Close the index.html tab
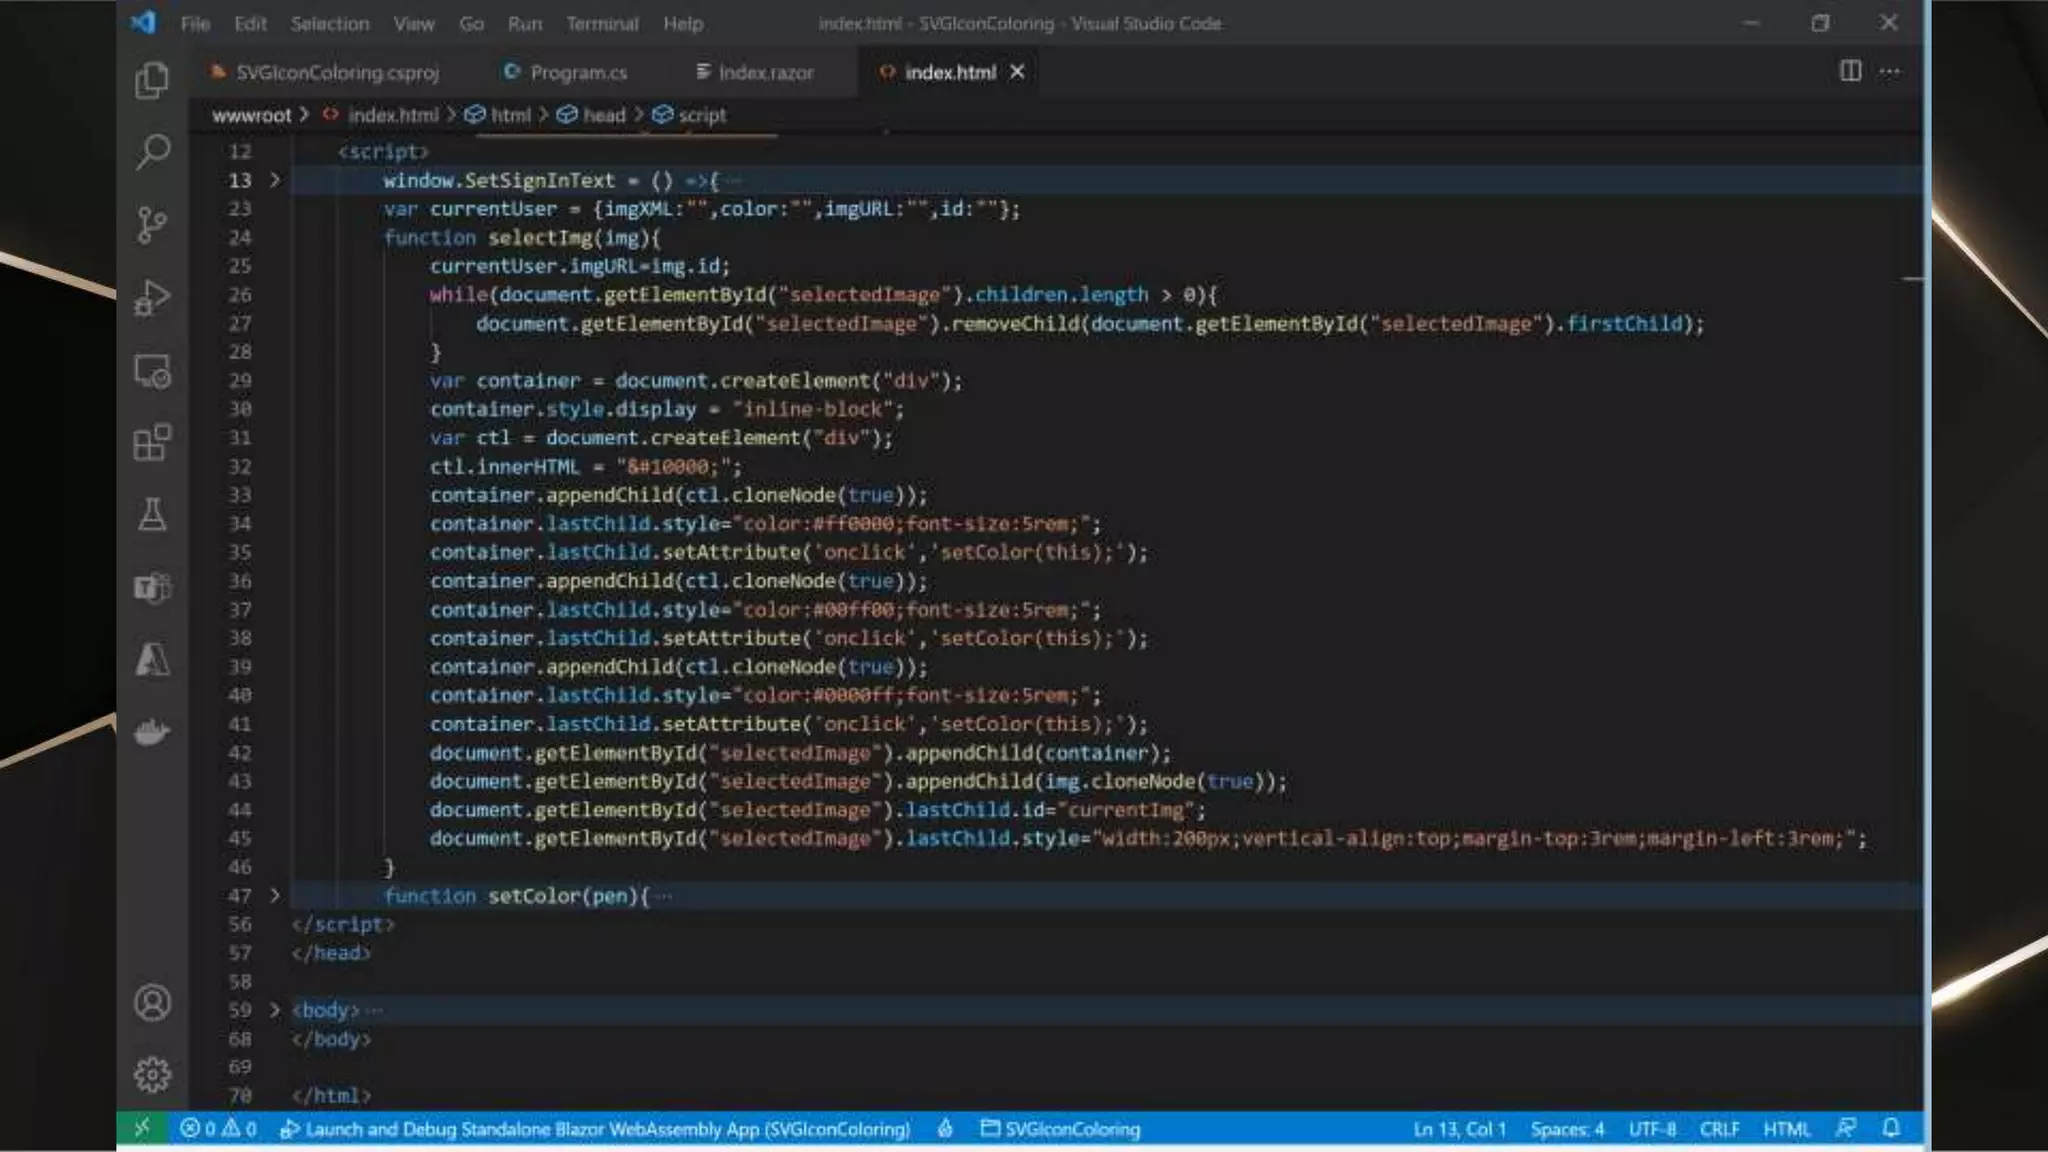The height and width of the screenshot is (1152, 2048). pyautogui.click(x=1017, y=72)
